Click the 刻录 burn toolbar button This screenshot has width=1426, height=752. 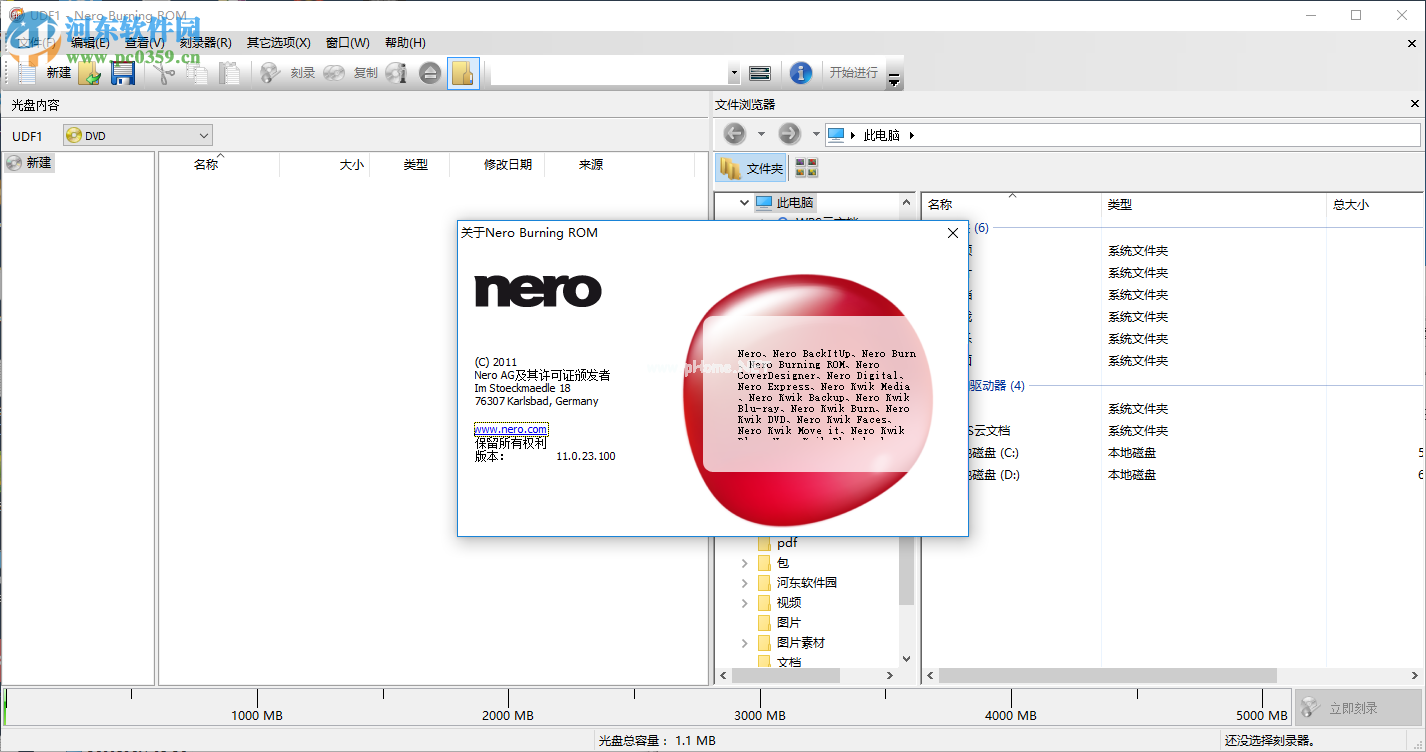[x=288, y=73]
